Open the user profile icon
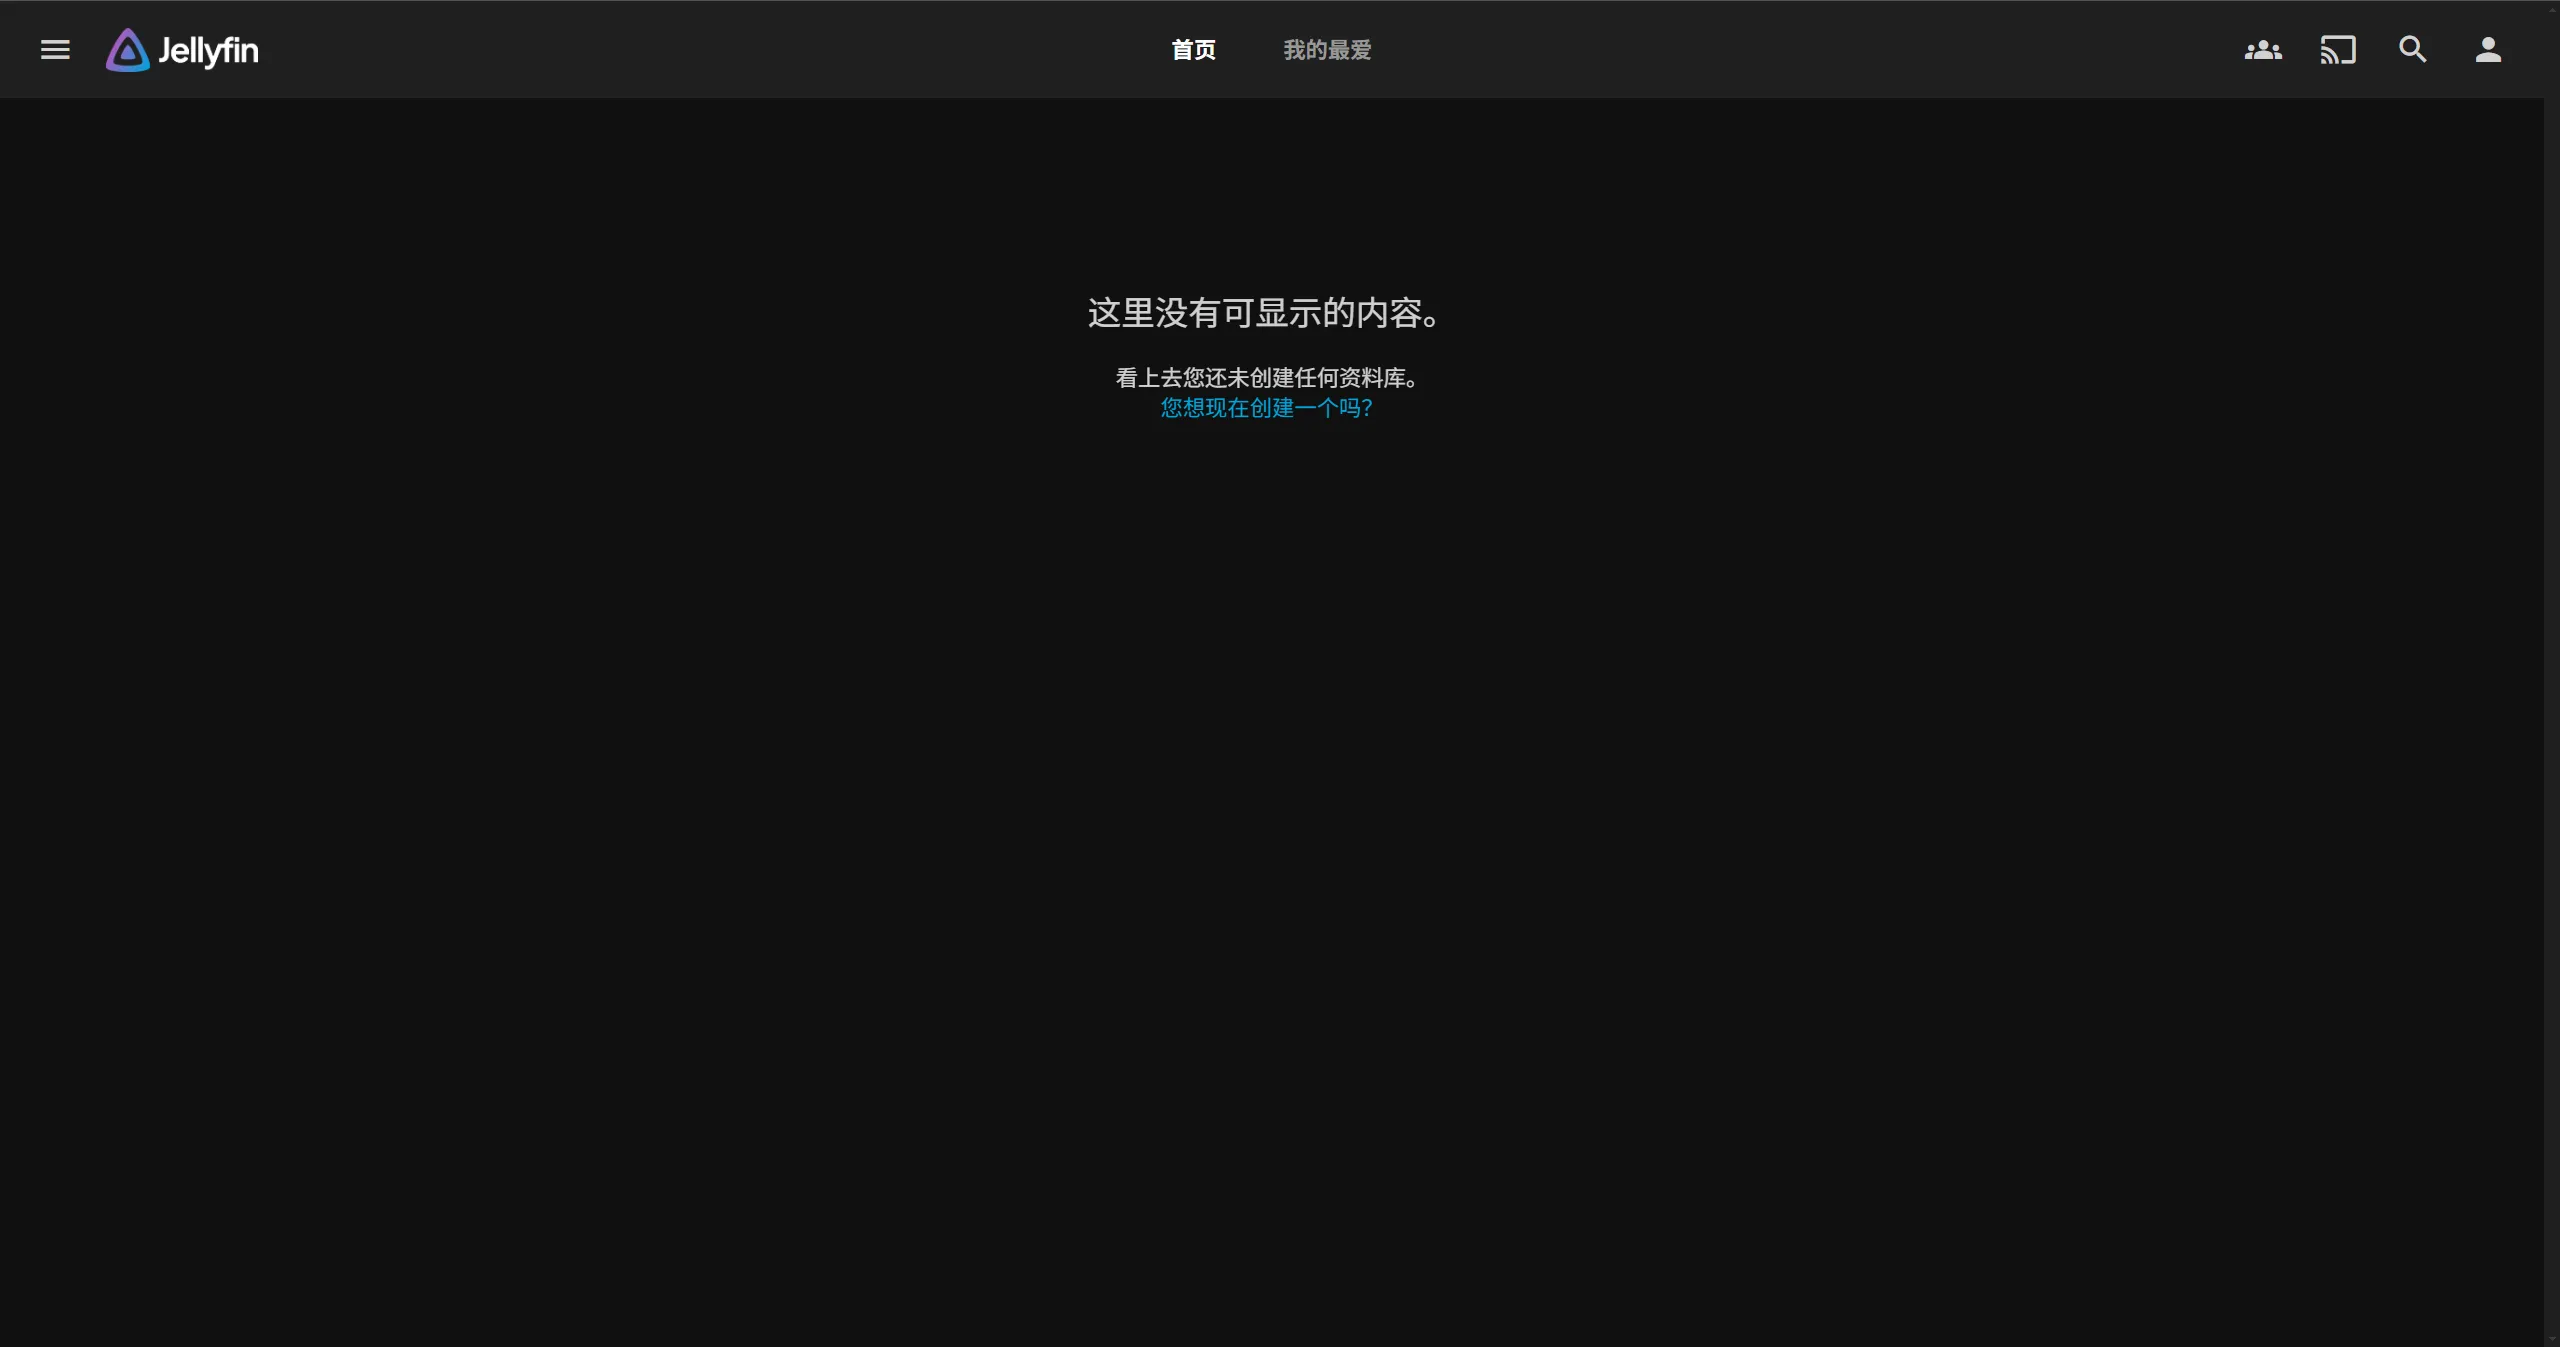Screen dimensions: 2560x1347 (x=2488, y=49)
